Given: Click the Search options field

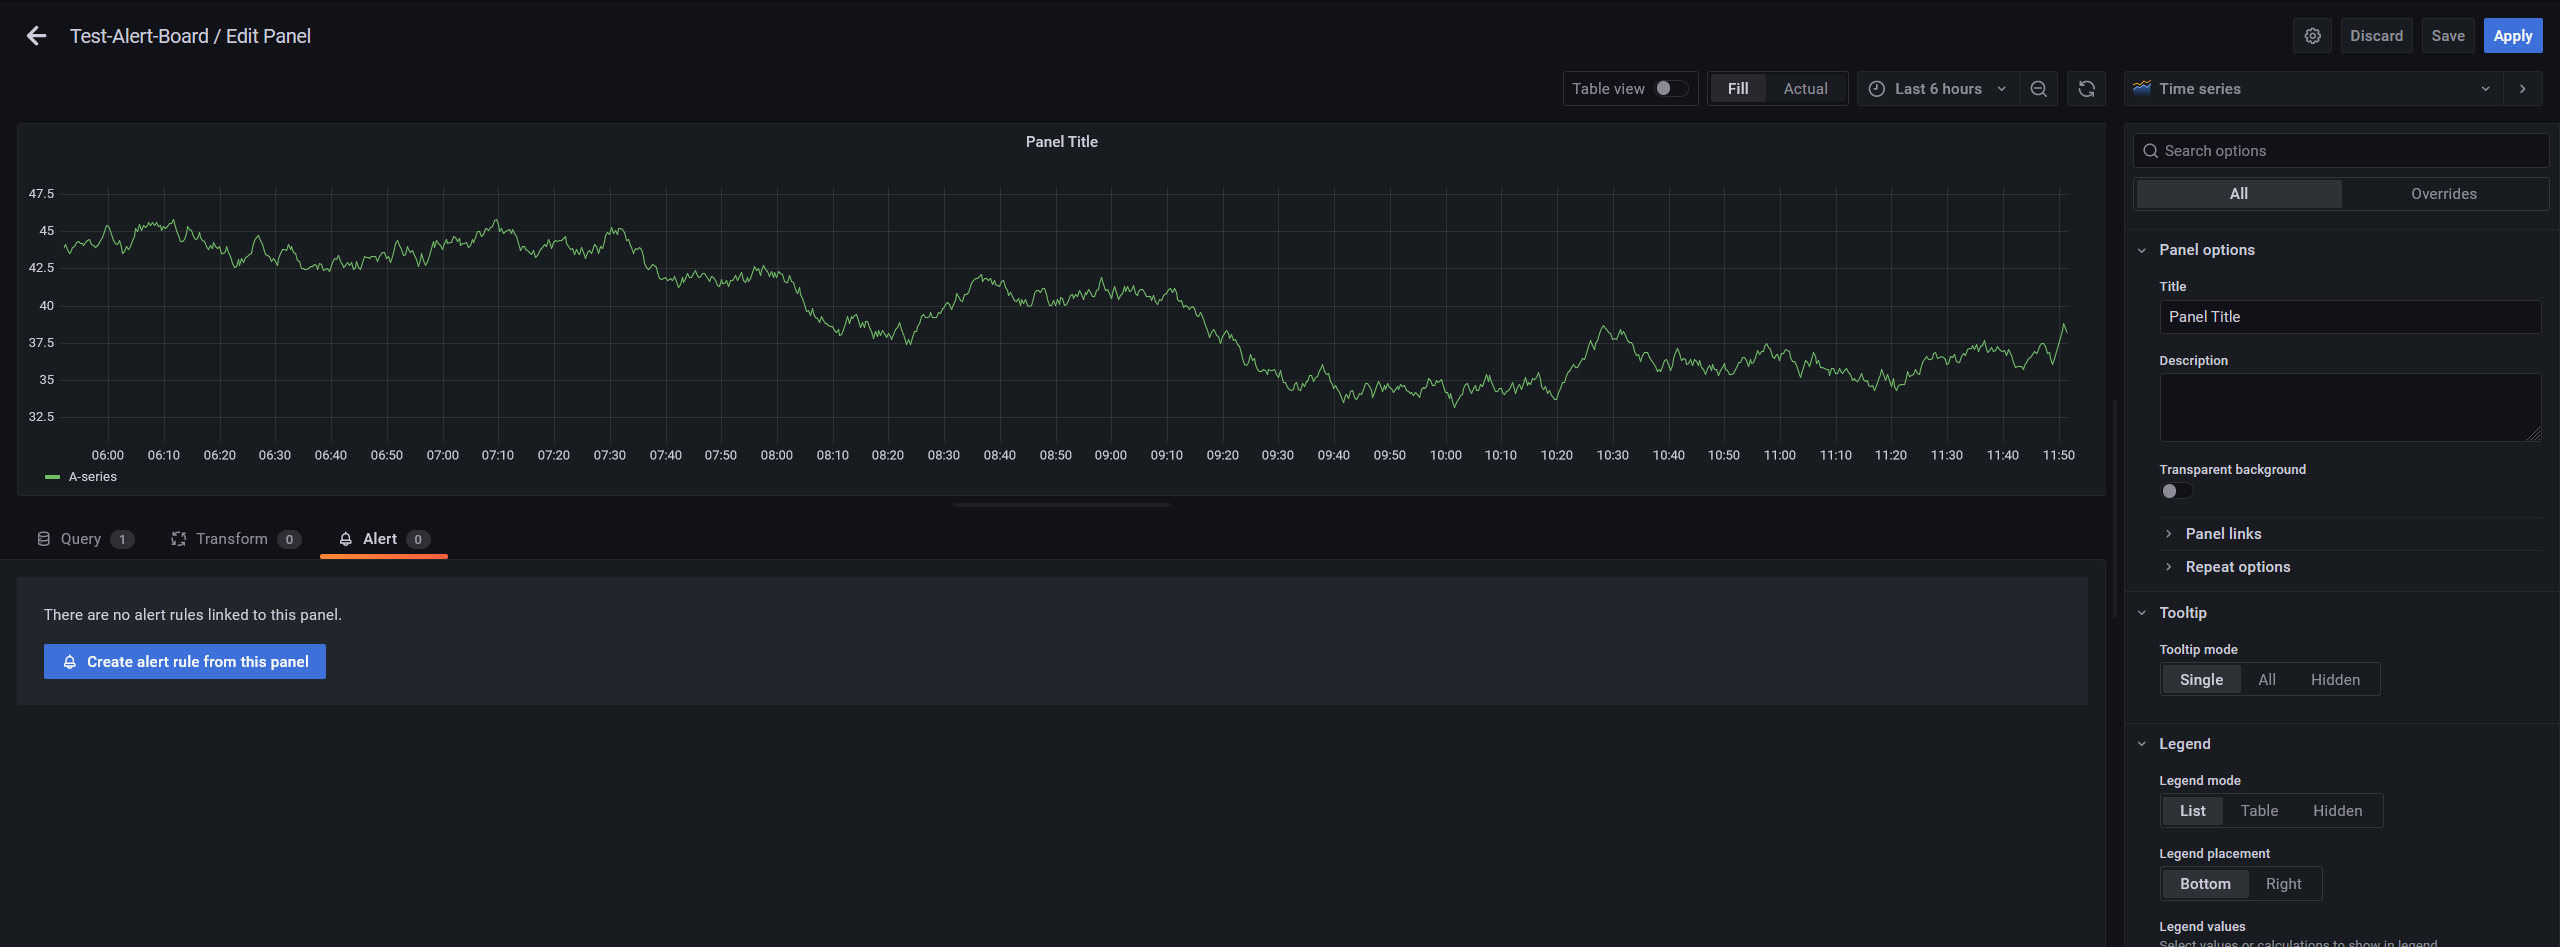Looking at the screenshot, I should tap(2340, 151).
